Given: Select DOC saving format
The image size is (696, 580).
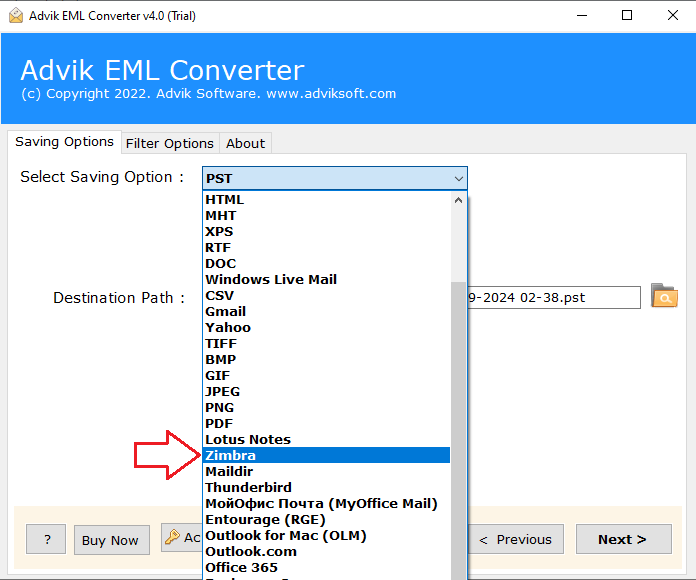Looking at the screenshot, I should pos(327,264).
